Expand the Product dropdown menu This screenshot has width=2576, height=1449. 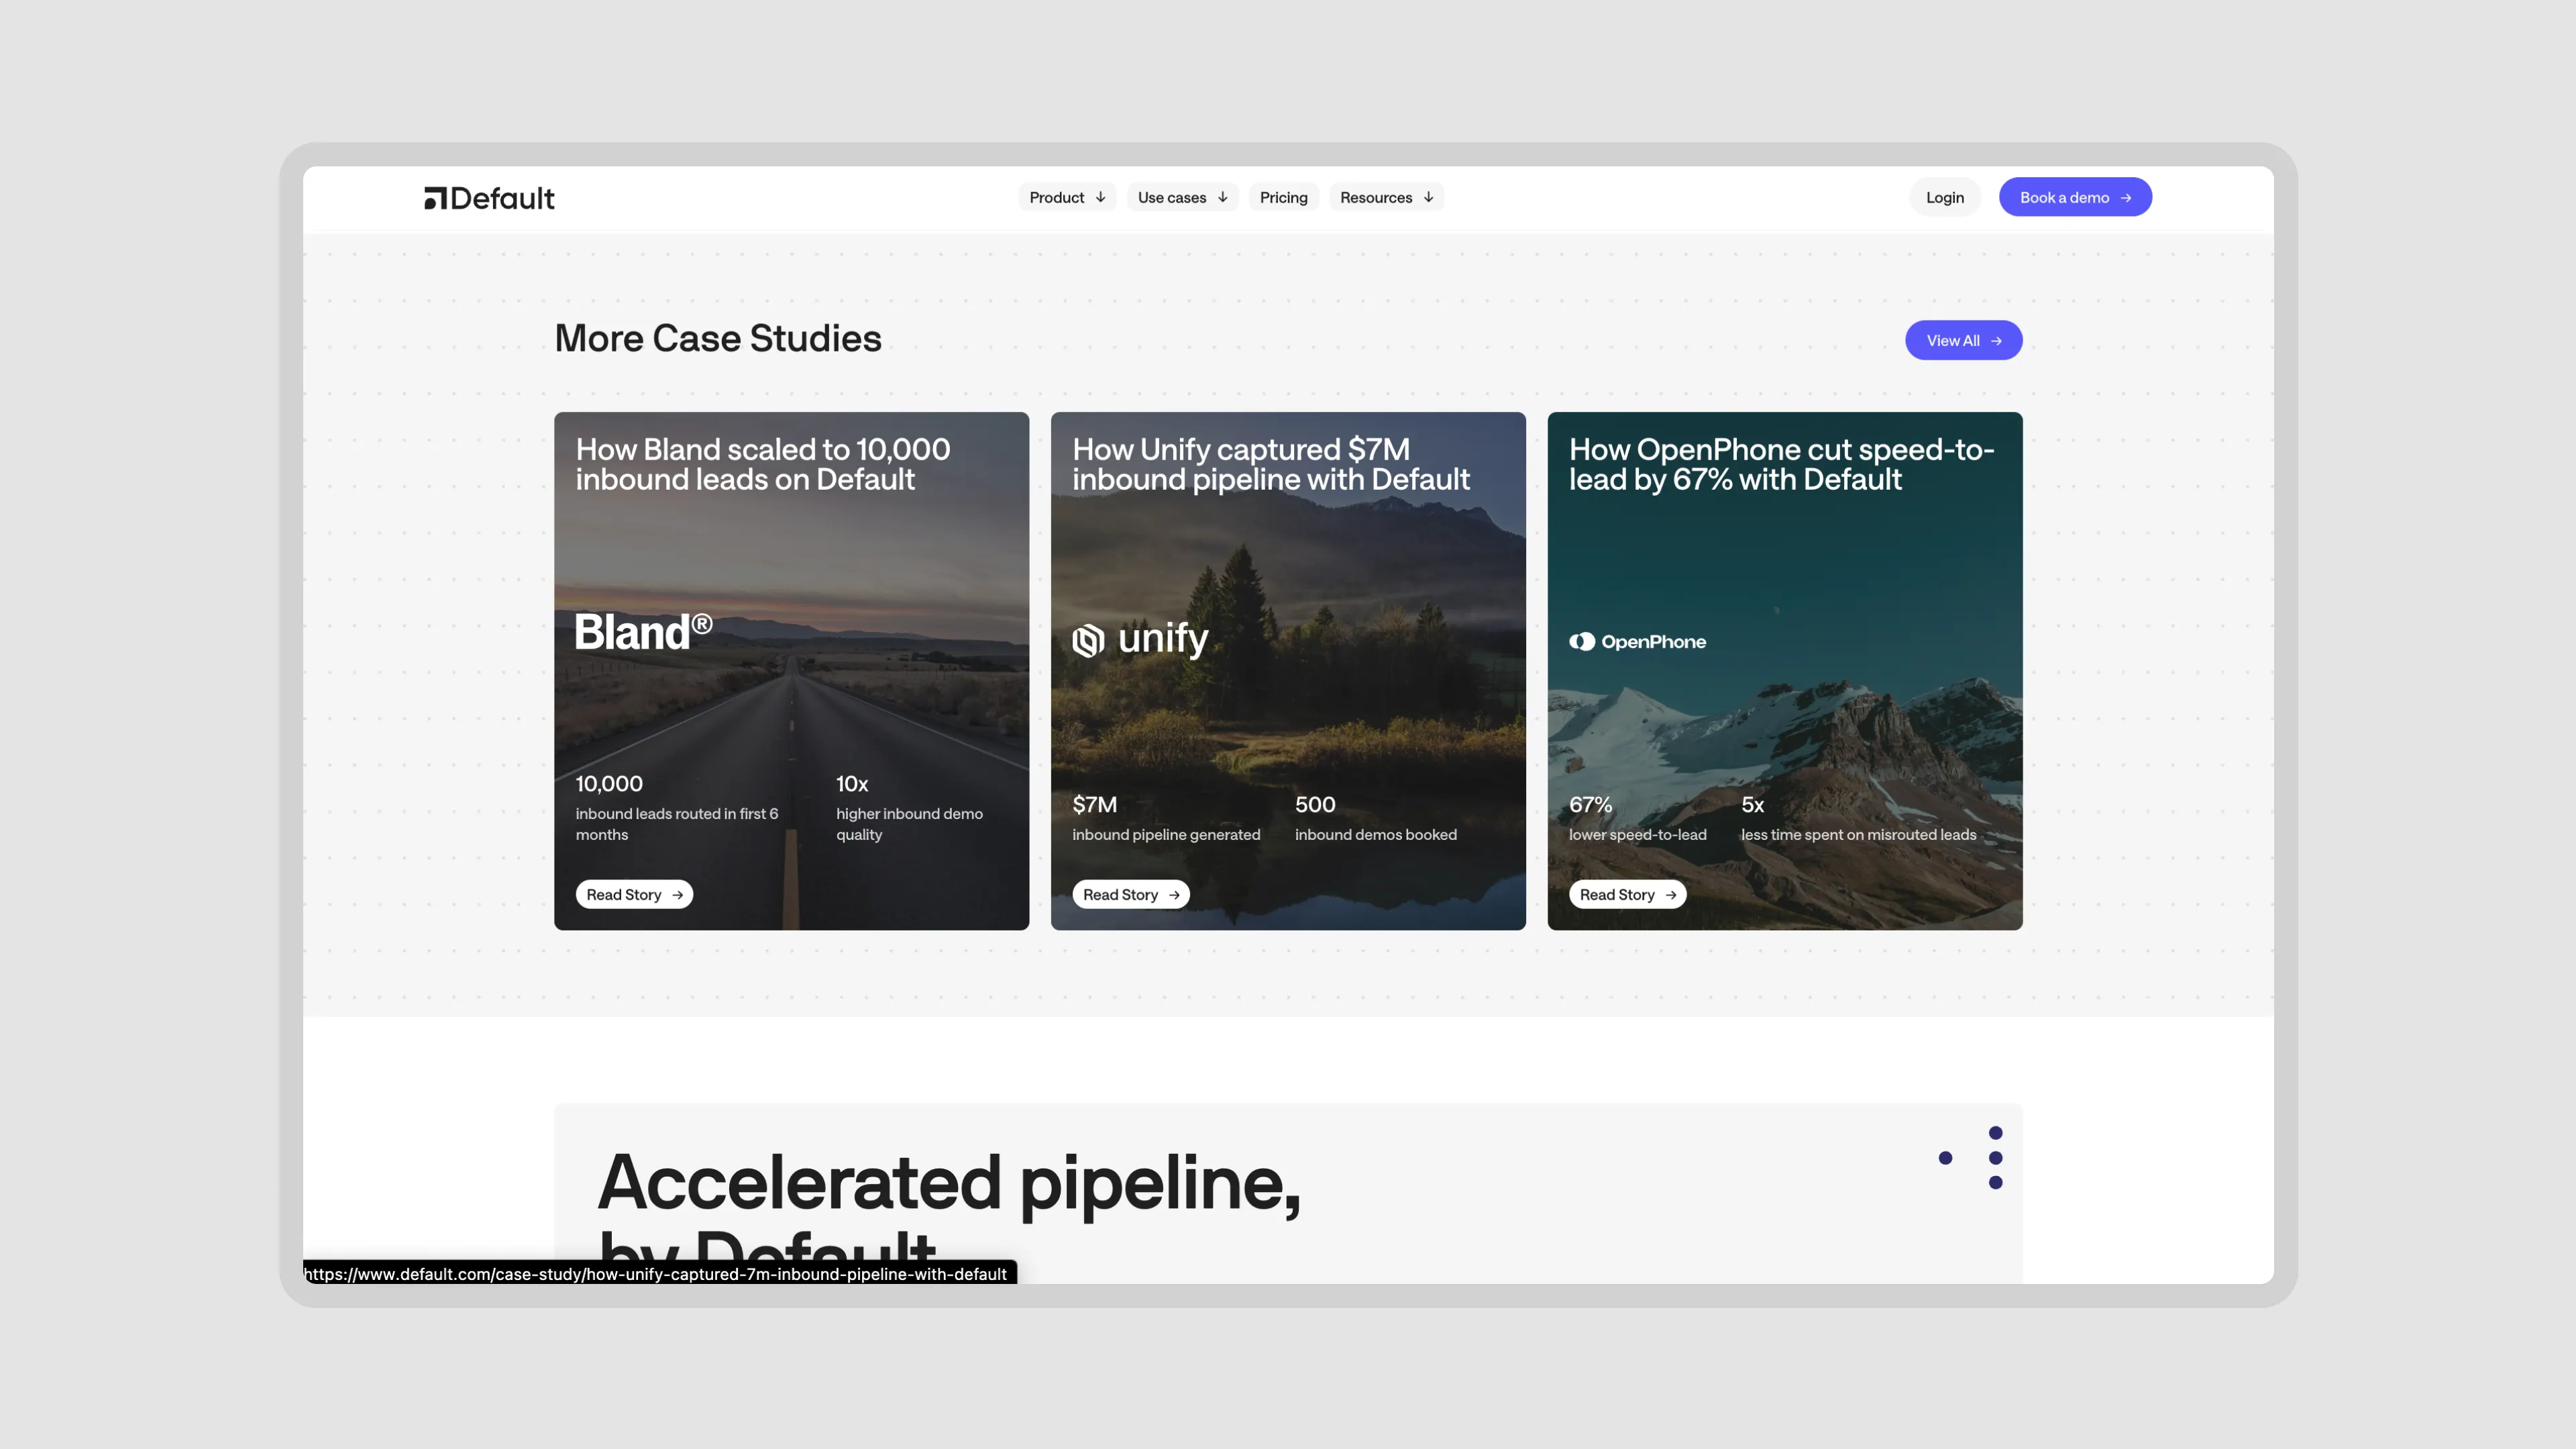(1066, 198)
